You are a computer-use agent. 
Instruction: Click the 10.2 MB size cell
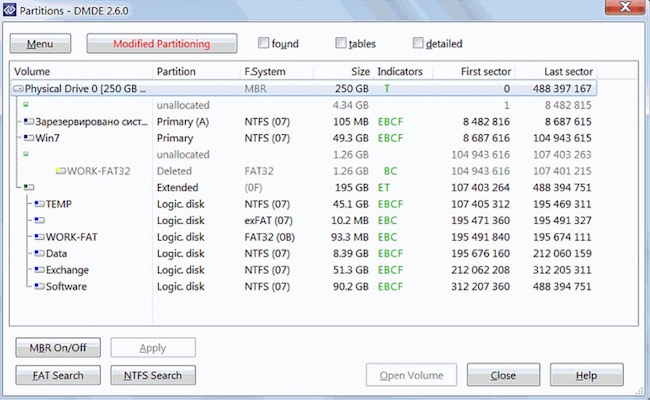click(350, 220)
